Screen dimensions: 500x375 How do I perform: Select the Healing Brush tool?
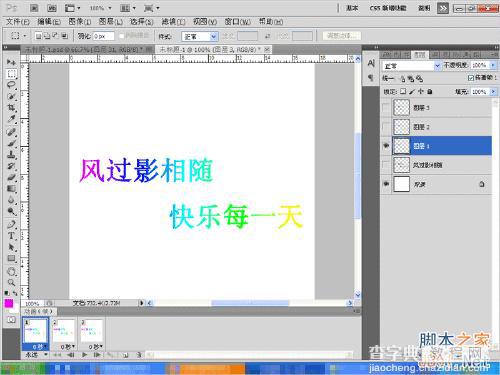[11, 132]
